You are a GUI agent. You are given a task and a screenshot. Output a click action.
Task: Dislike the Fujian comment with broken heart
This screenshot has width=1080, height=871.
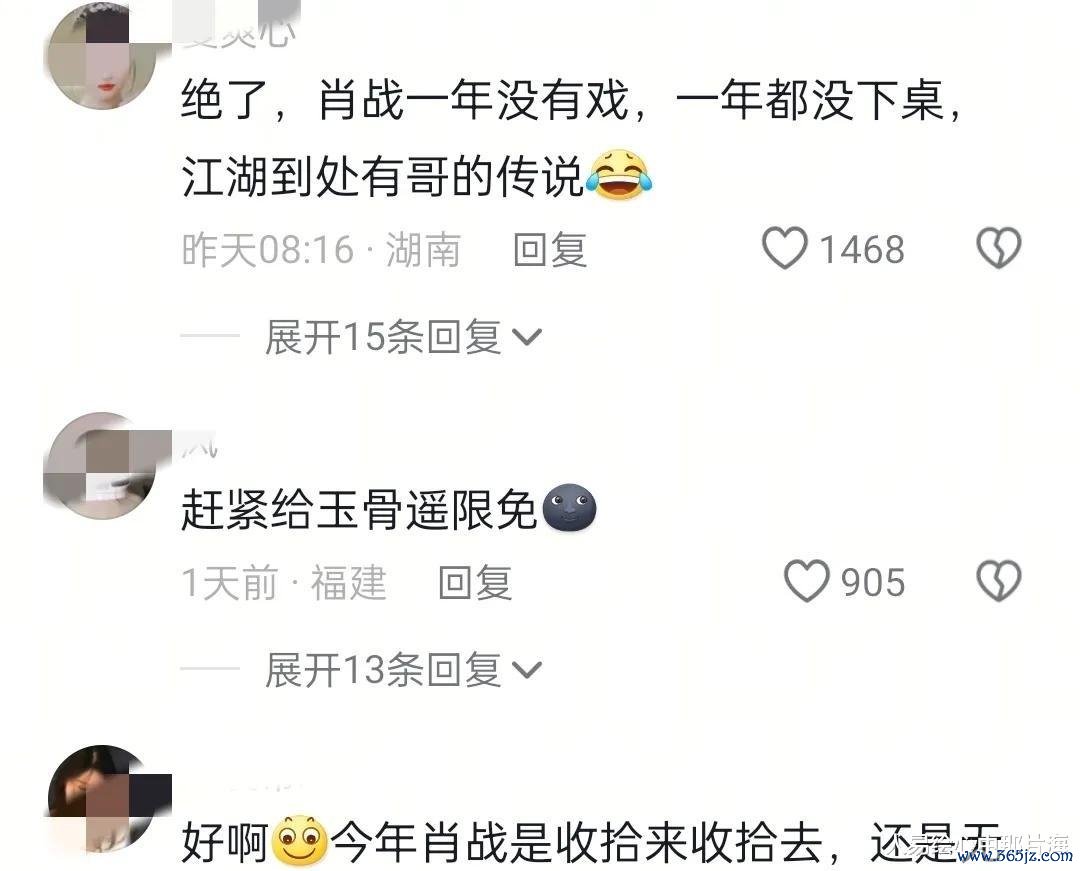(999, 581)
